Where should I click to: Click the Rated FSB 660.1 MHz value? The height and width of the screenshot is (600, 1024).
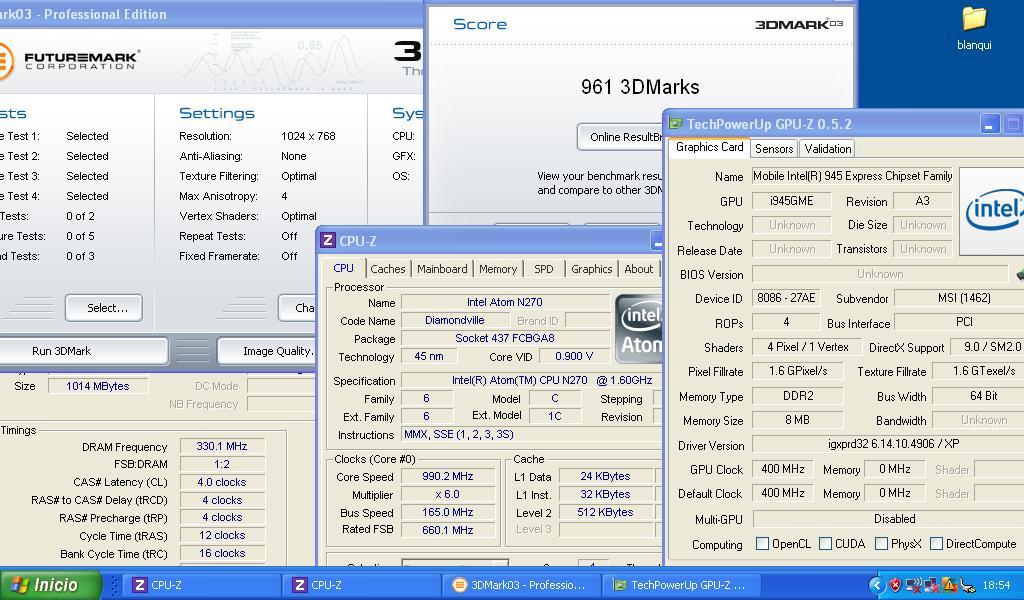(x=447, y=530)
